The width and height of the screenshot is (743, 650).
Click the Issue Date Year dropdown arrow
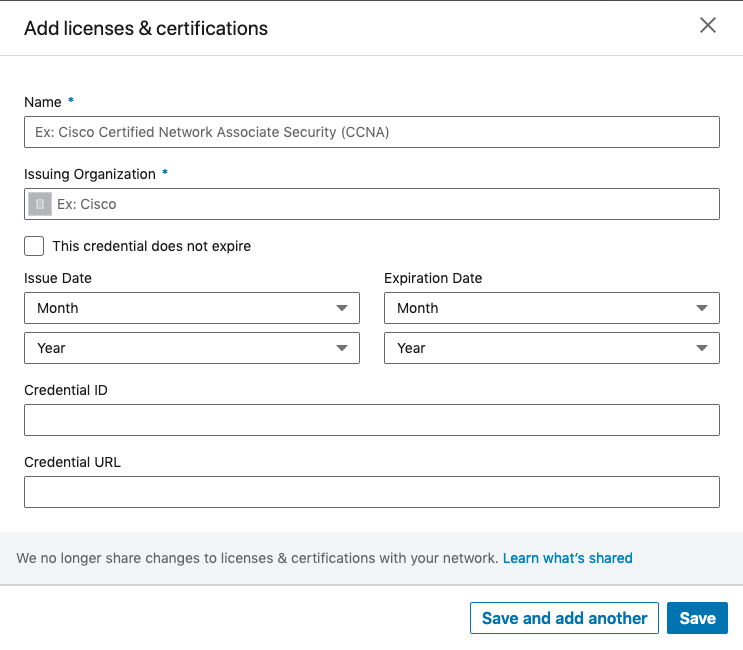pyautogui.click(x=342, y=348)
